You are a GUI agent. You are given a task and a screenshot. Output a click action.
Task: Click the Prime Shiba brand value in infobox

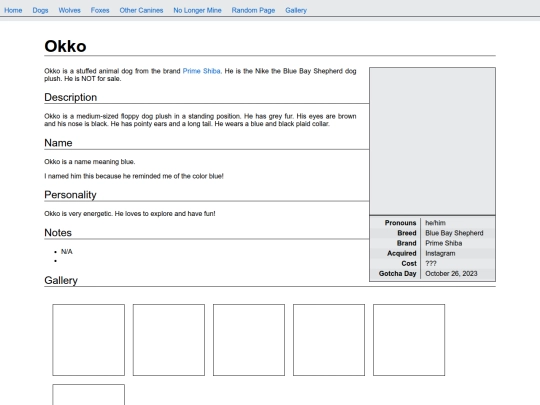pos(444,243)
